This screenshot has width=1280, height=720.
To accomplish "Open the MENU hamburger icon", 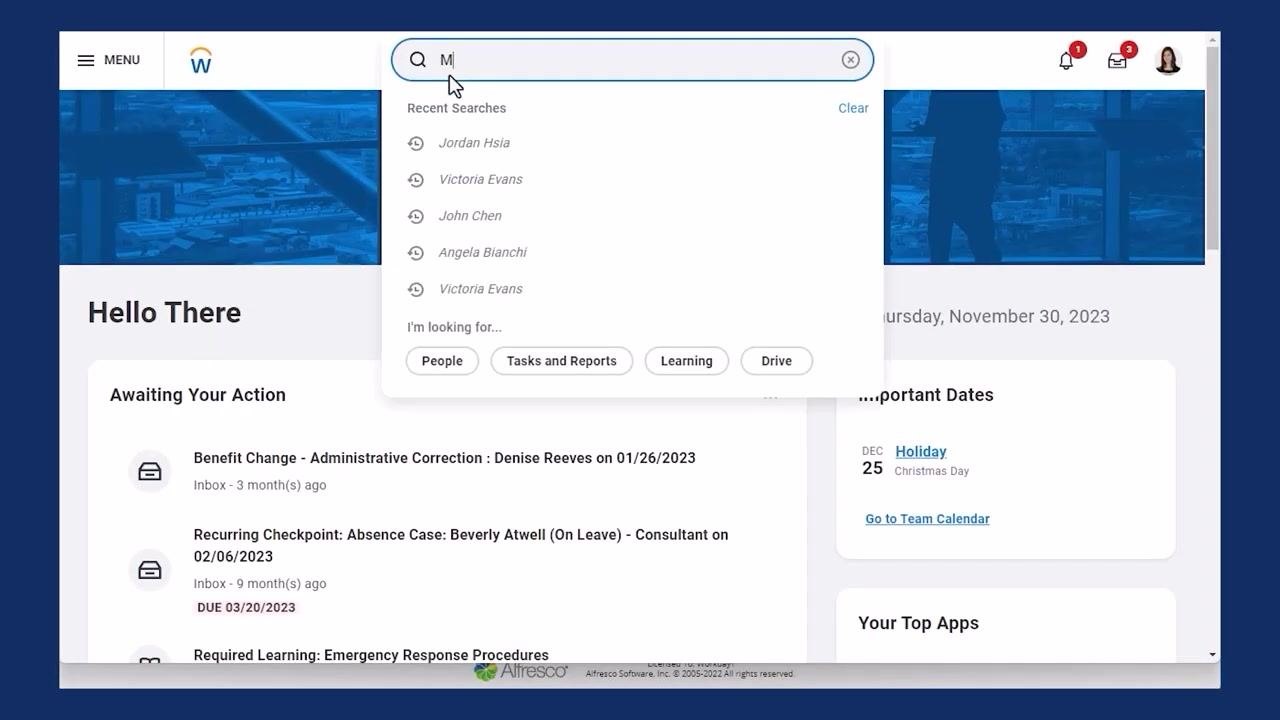I will click(x=86, y=60).
